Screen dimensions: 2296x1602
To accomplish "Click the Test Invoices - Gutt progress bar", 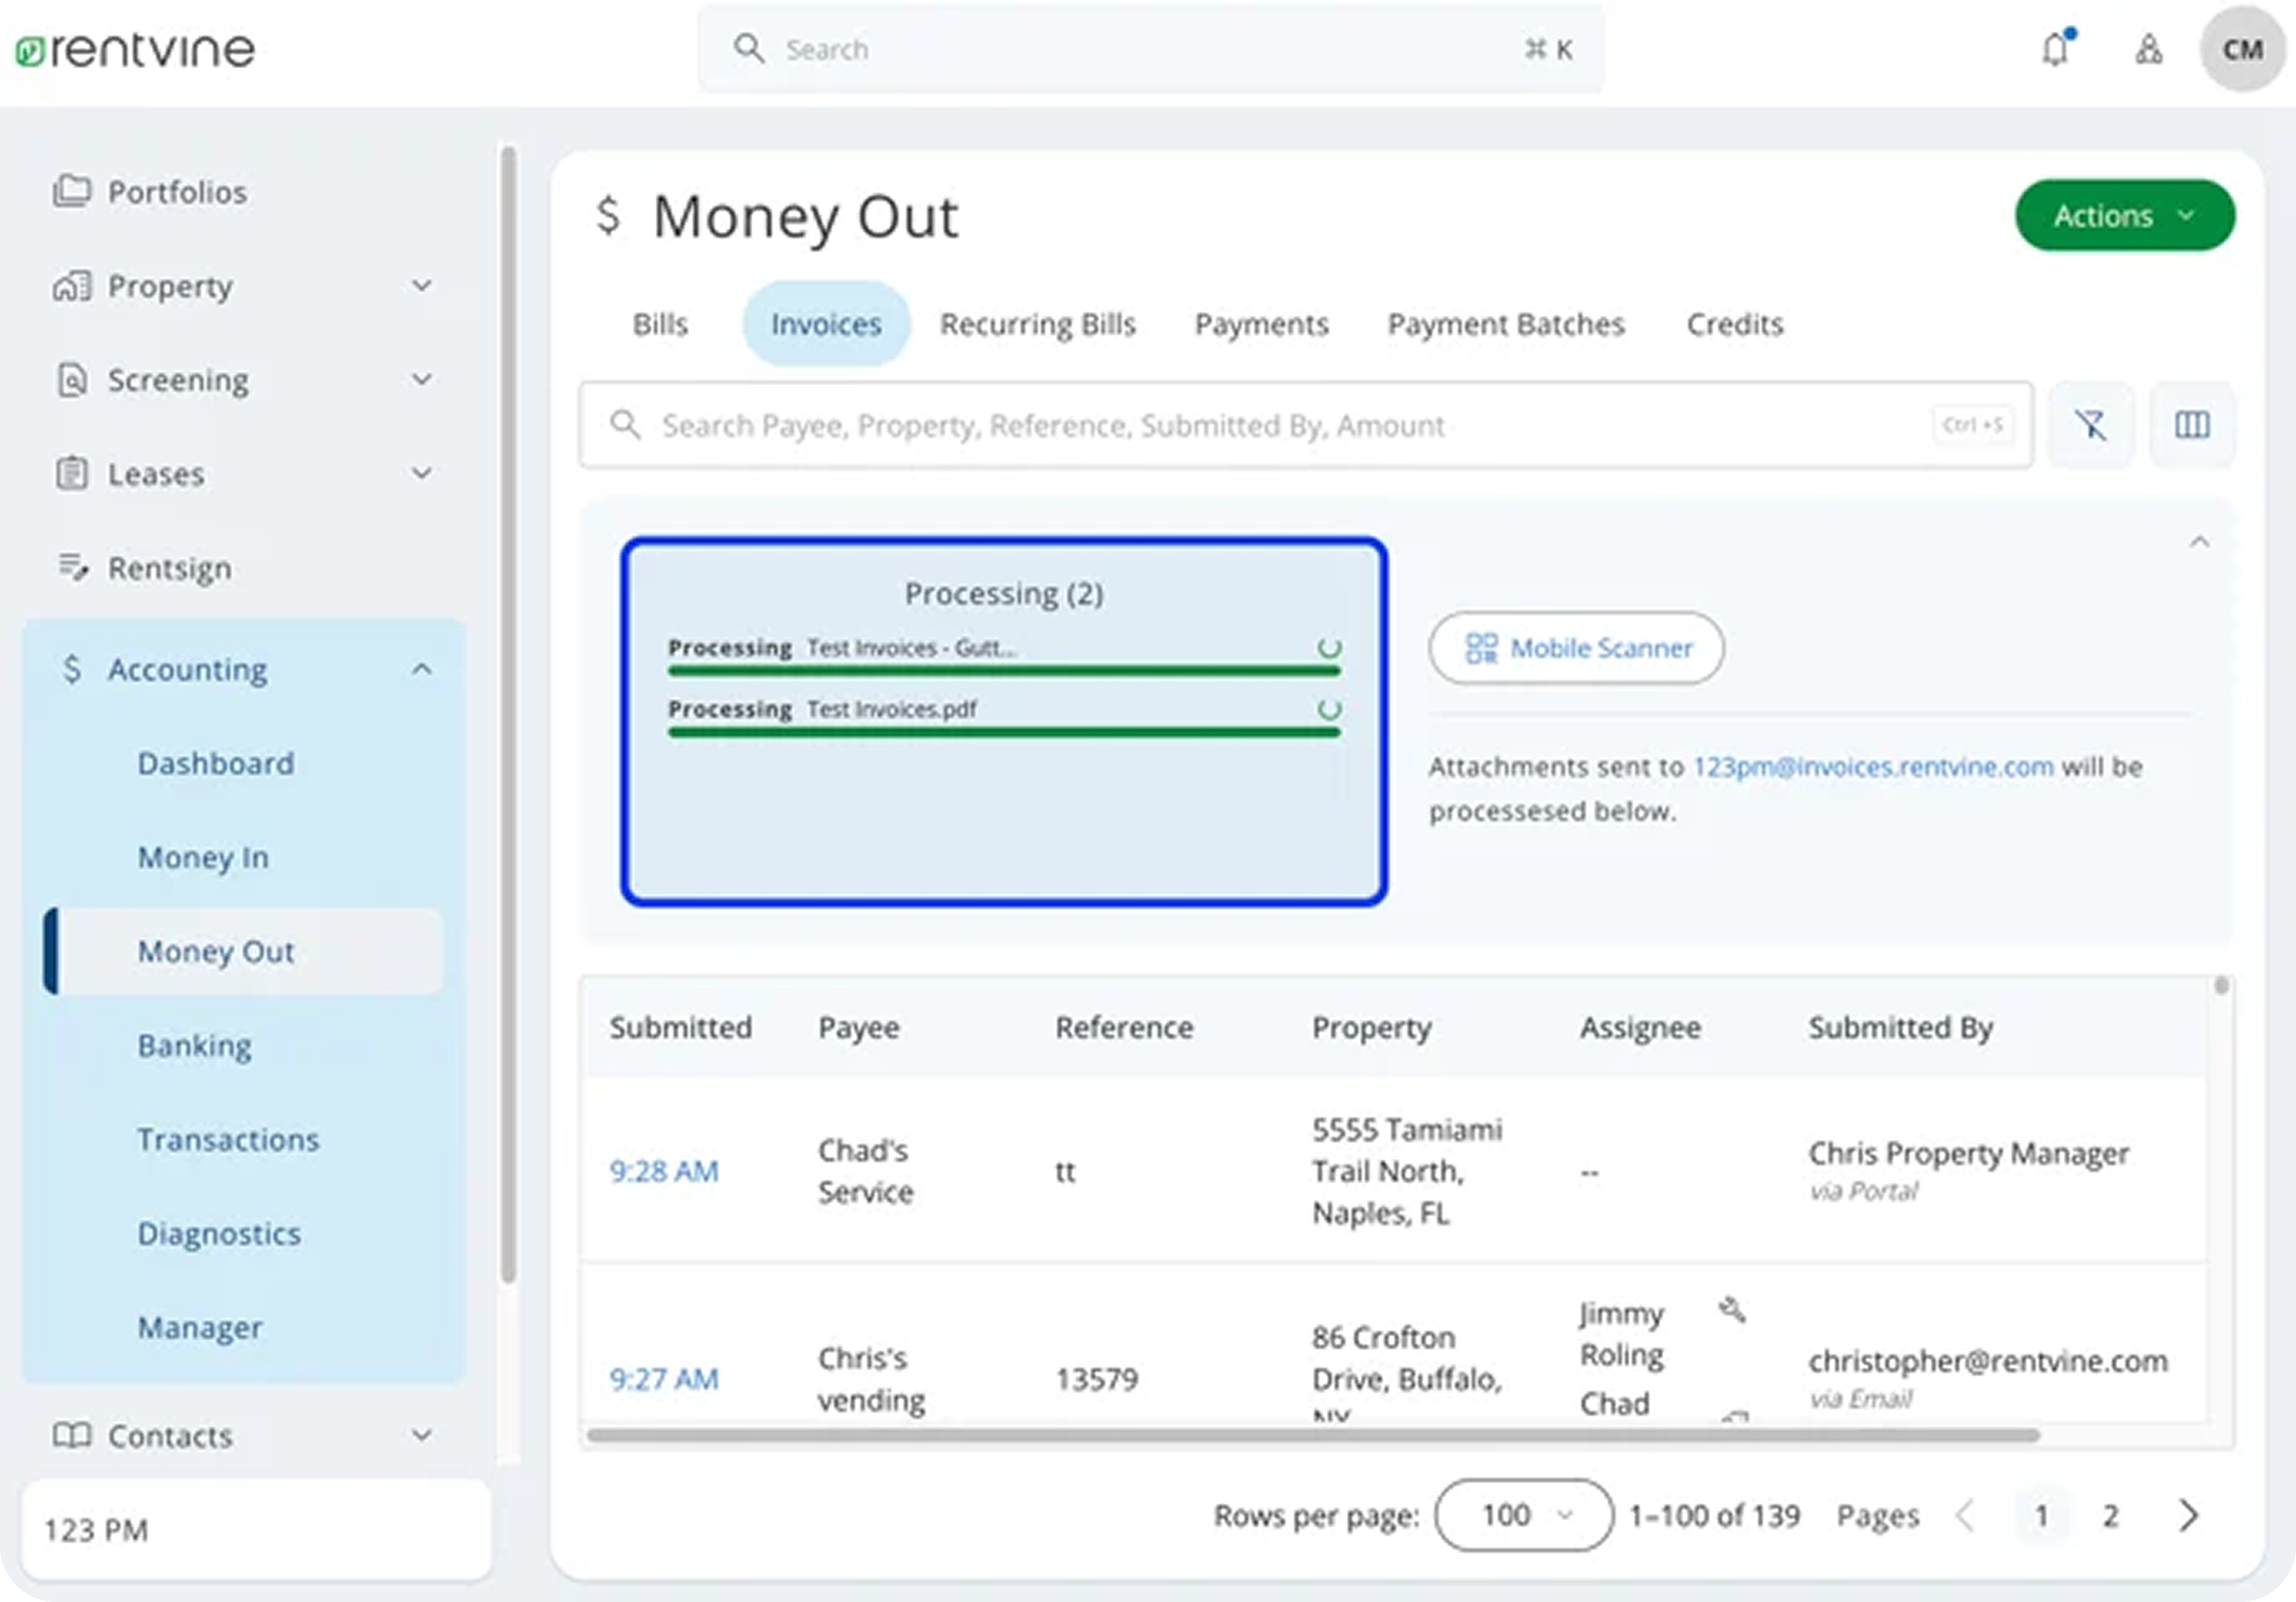I will point(1004,671).
